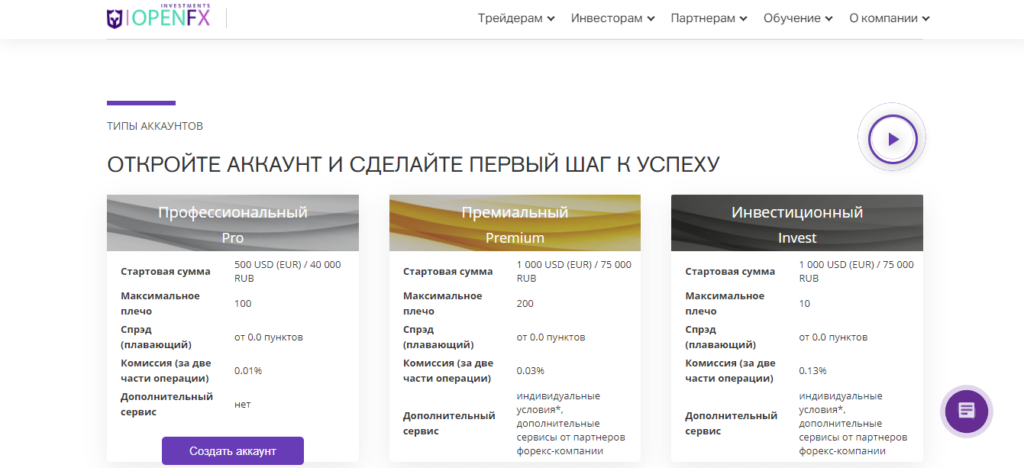1024x468 pixels.
Task: Click the chevron arrow beside Трейдерам
Action: click(x=551, y=19)
